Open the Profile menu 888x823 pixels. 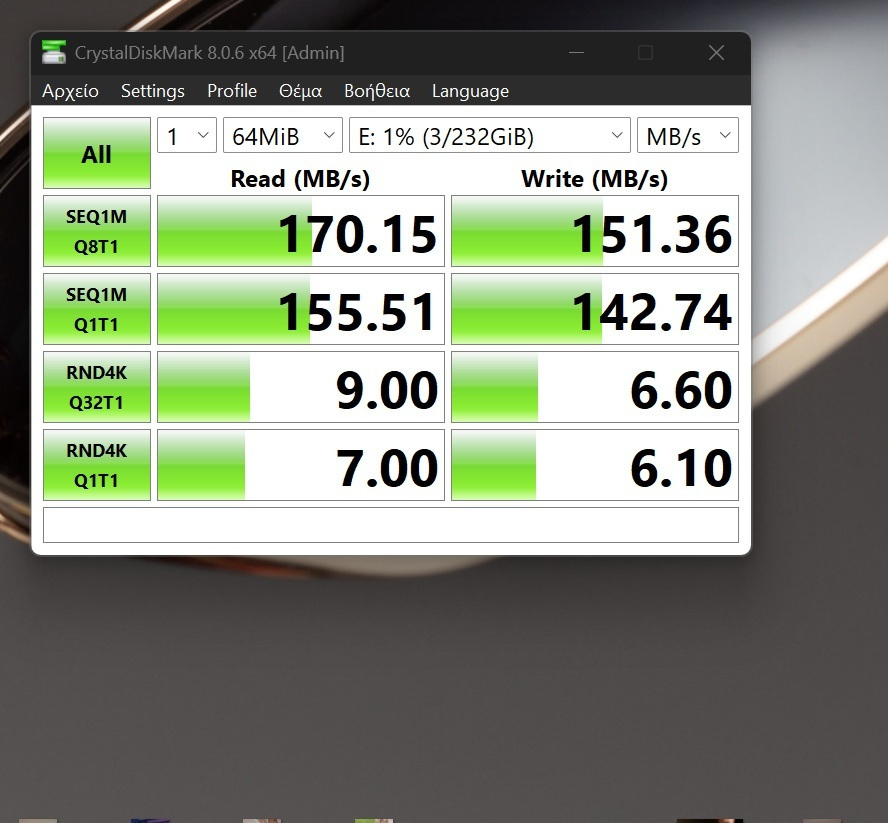232,91
